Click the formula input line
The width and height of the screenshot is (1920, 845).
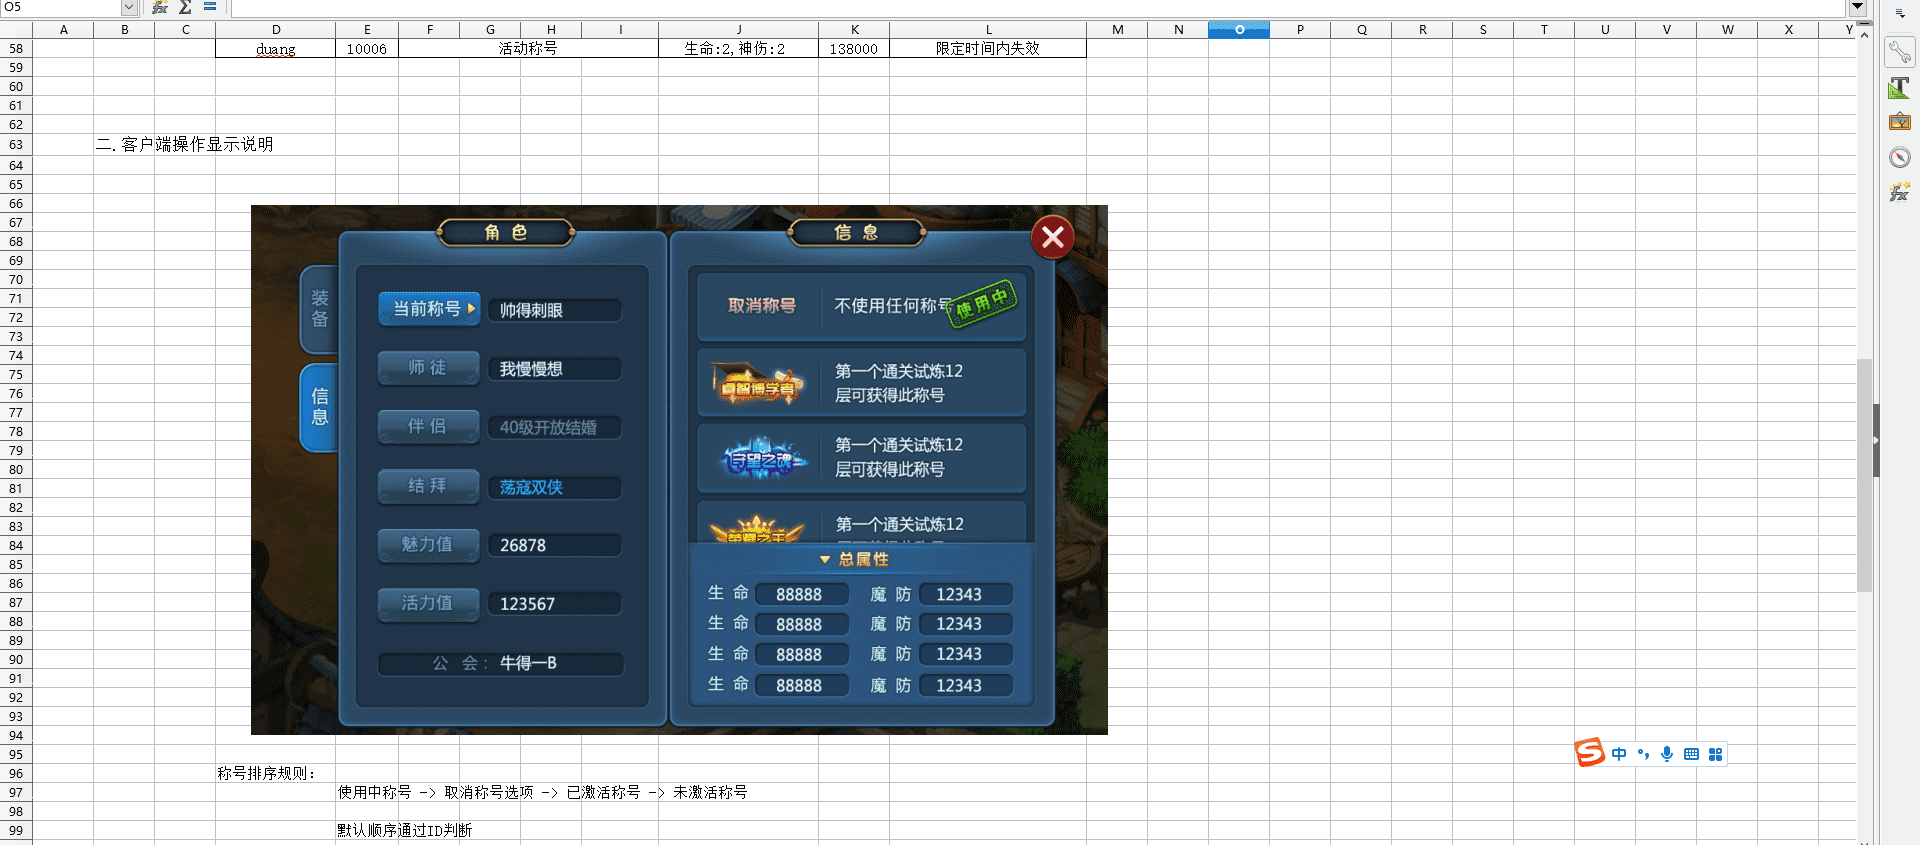point(1038,7)
